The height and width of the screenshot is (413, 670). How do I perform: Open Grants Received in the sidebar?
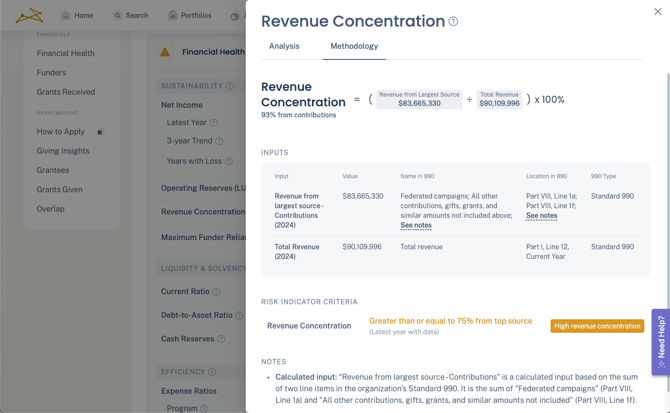tap(66, 92)
